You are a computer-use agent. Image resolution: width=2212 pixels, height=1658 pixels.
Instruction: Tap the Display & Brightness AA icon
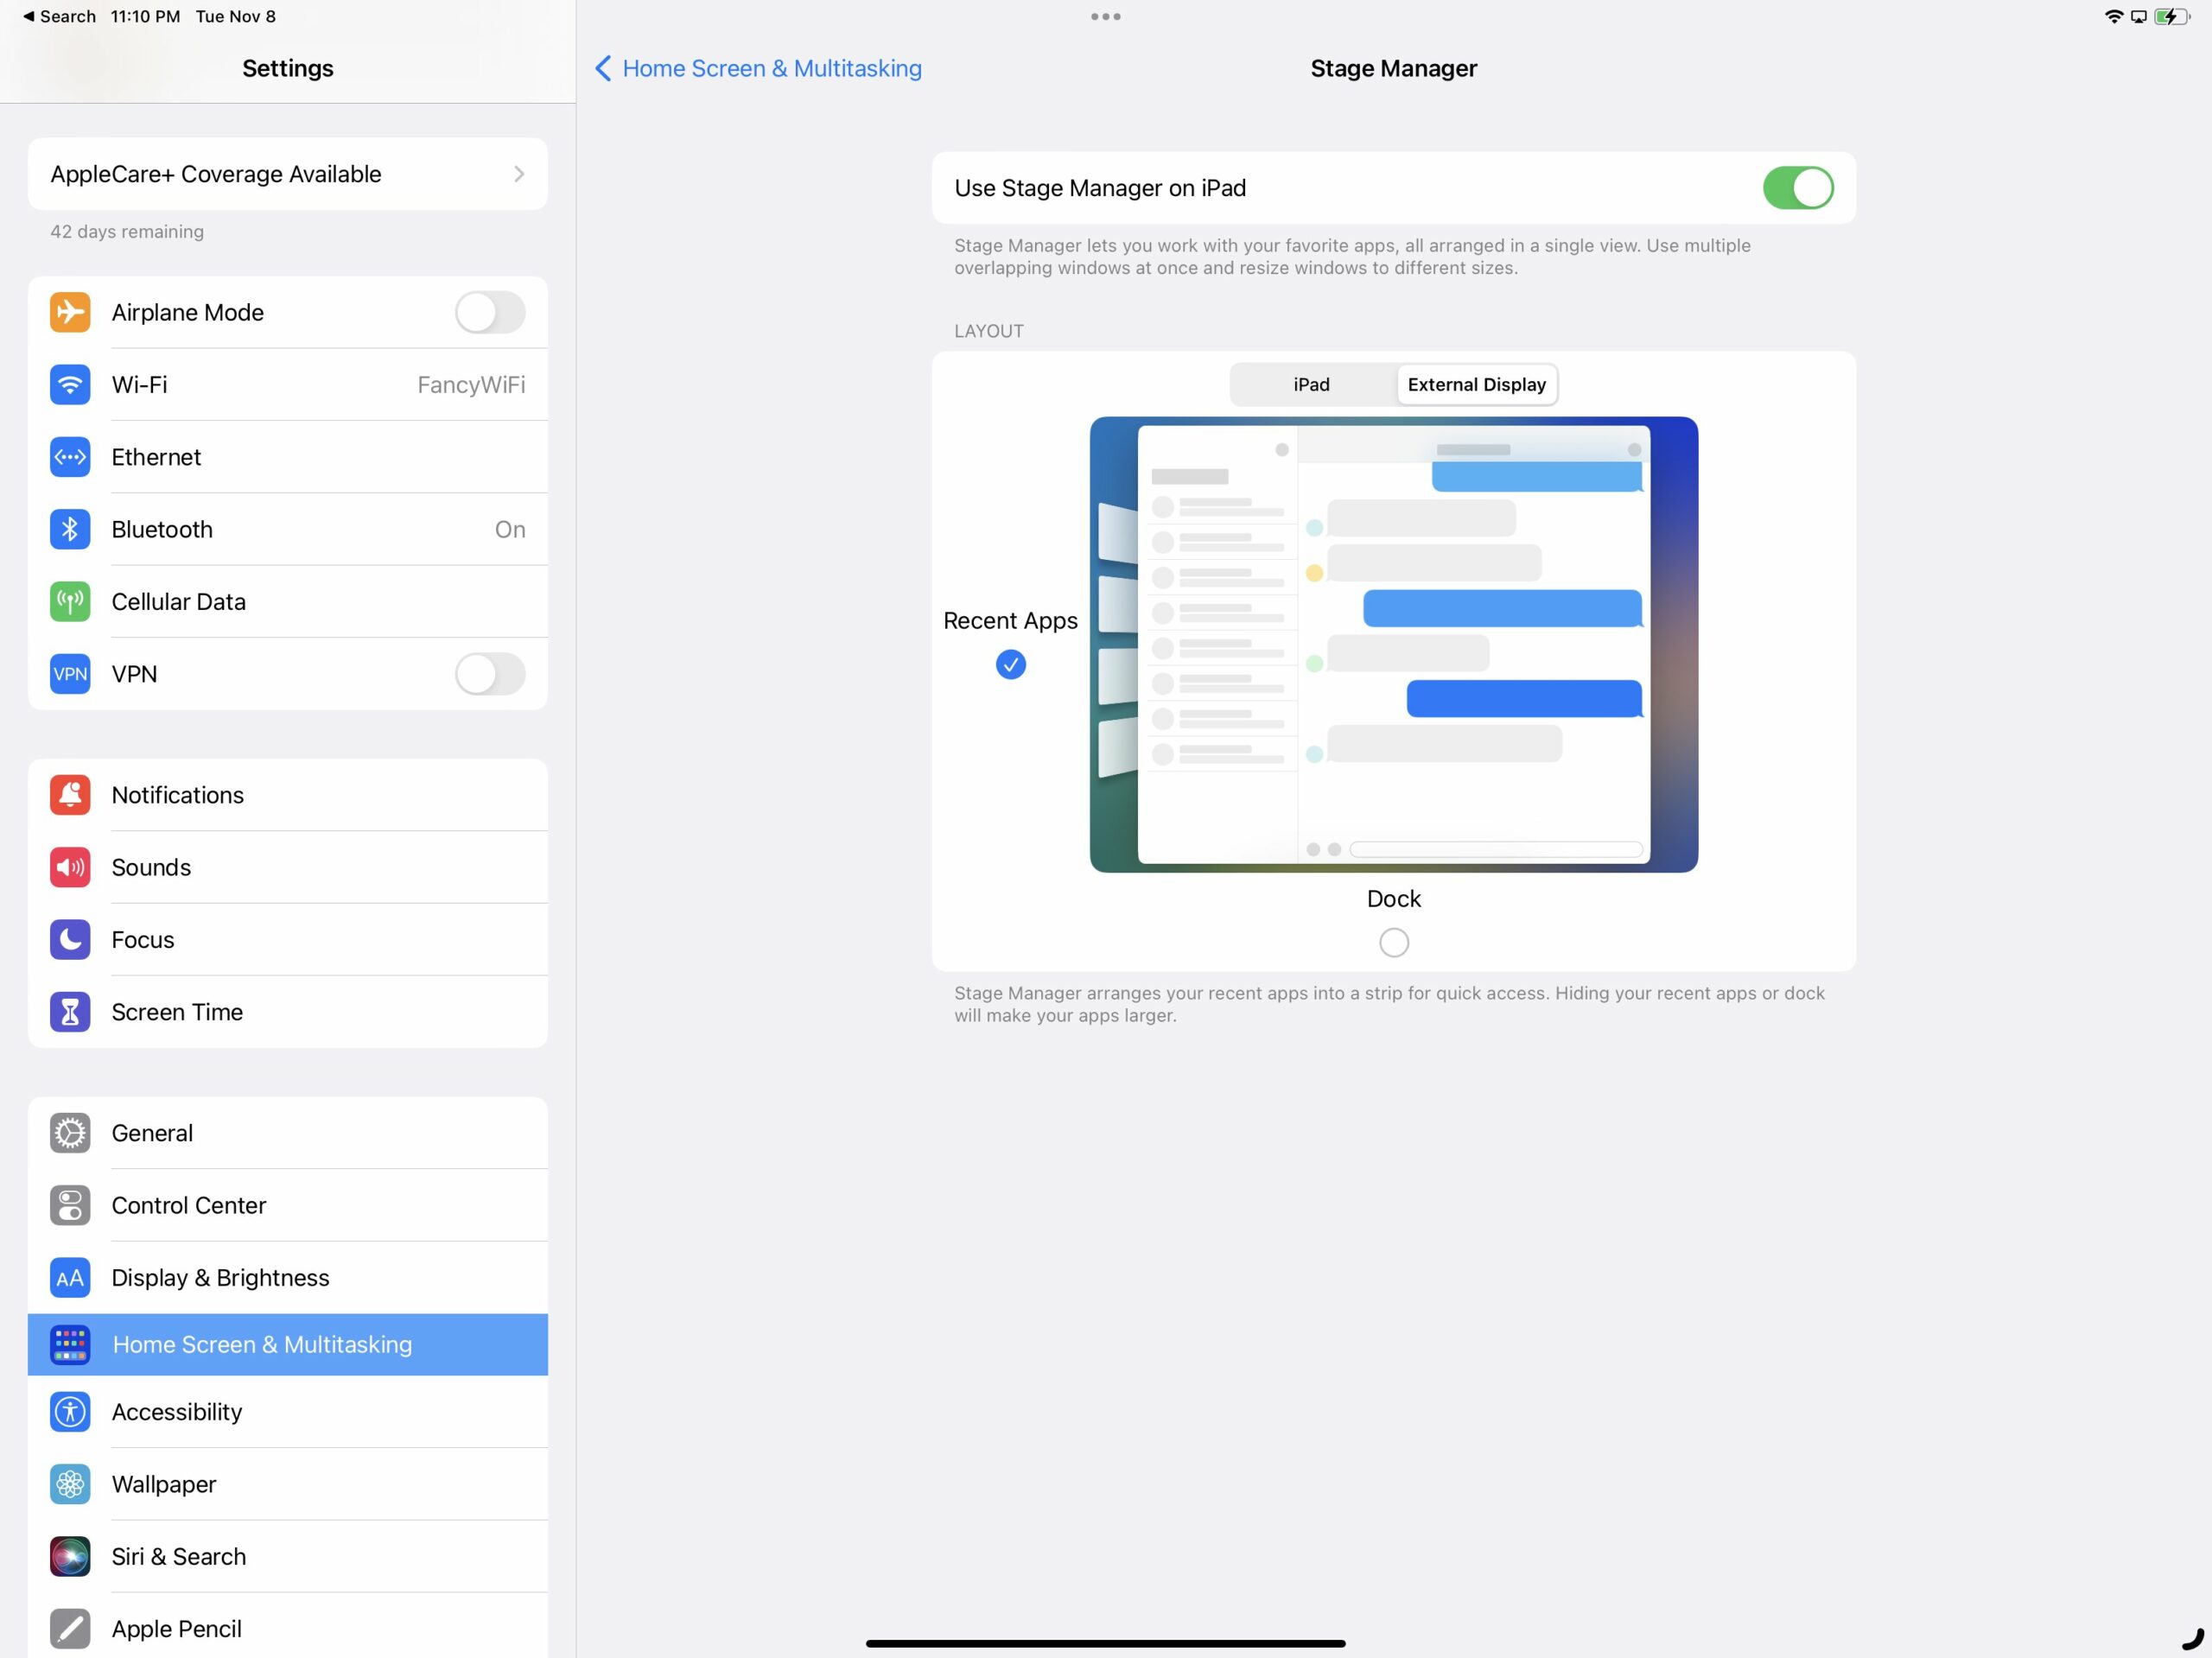pyautogui.click(x=70, y=1278)
